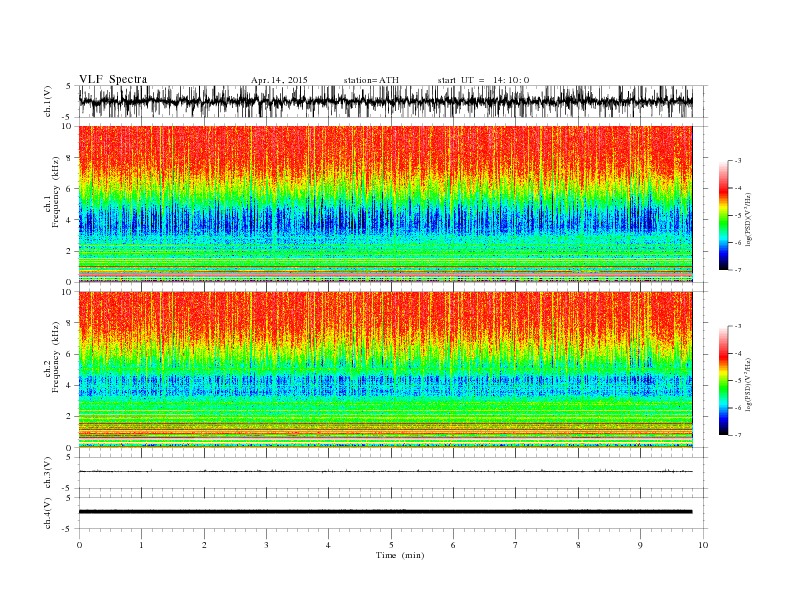Click the 'Time (min)' axis label
This screenshot has width=792, height=612.
click(x=400, y=555)
